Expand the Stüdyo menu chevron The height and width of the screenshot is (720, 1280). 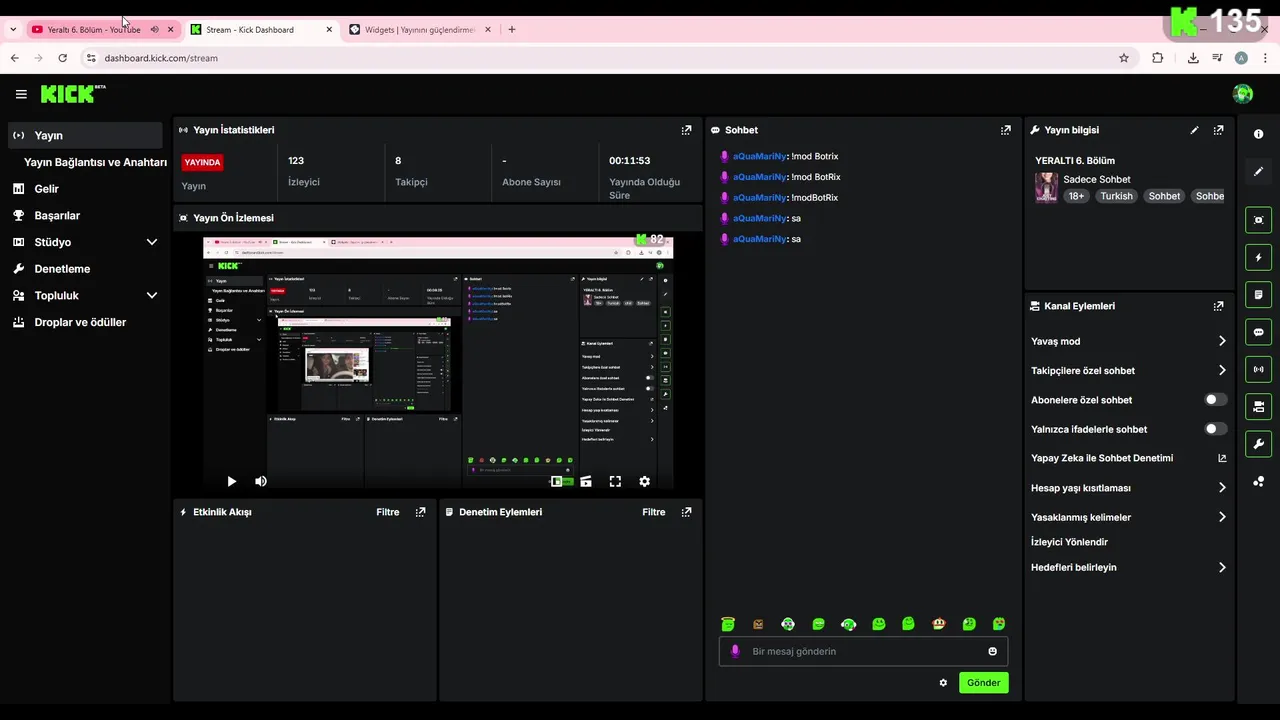pos(152,242)
